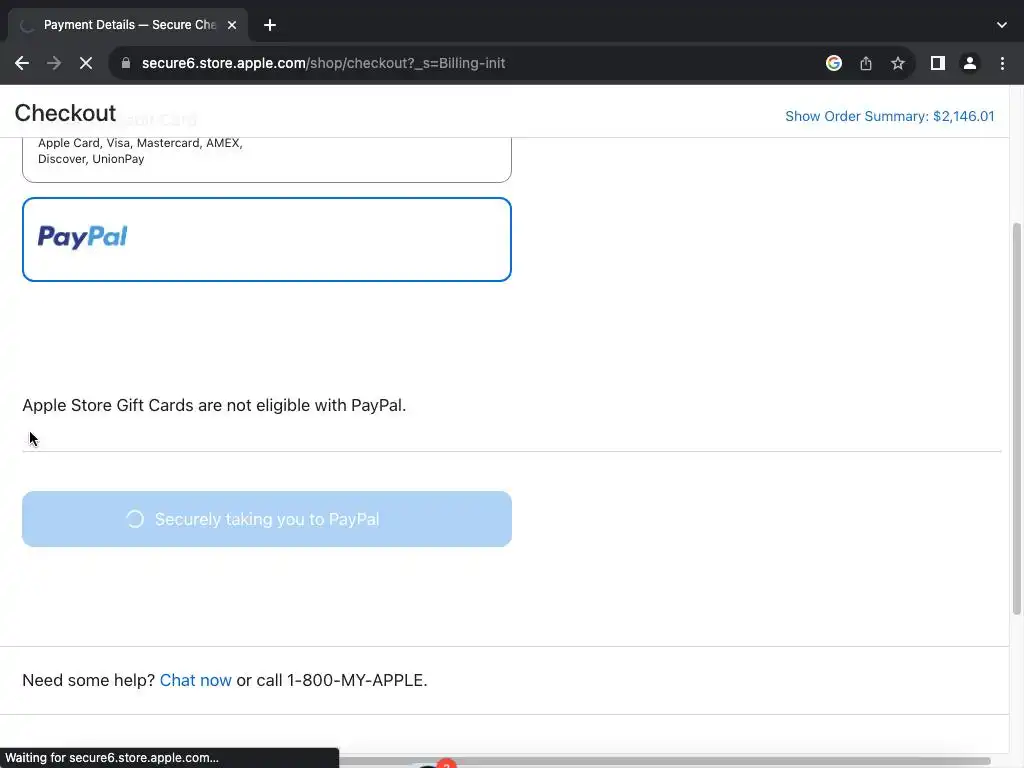Click Securely taking you to PayPal button
This screenshot has width=1024, height=768.
tap(266, 519)
